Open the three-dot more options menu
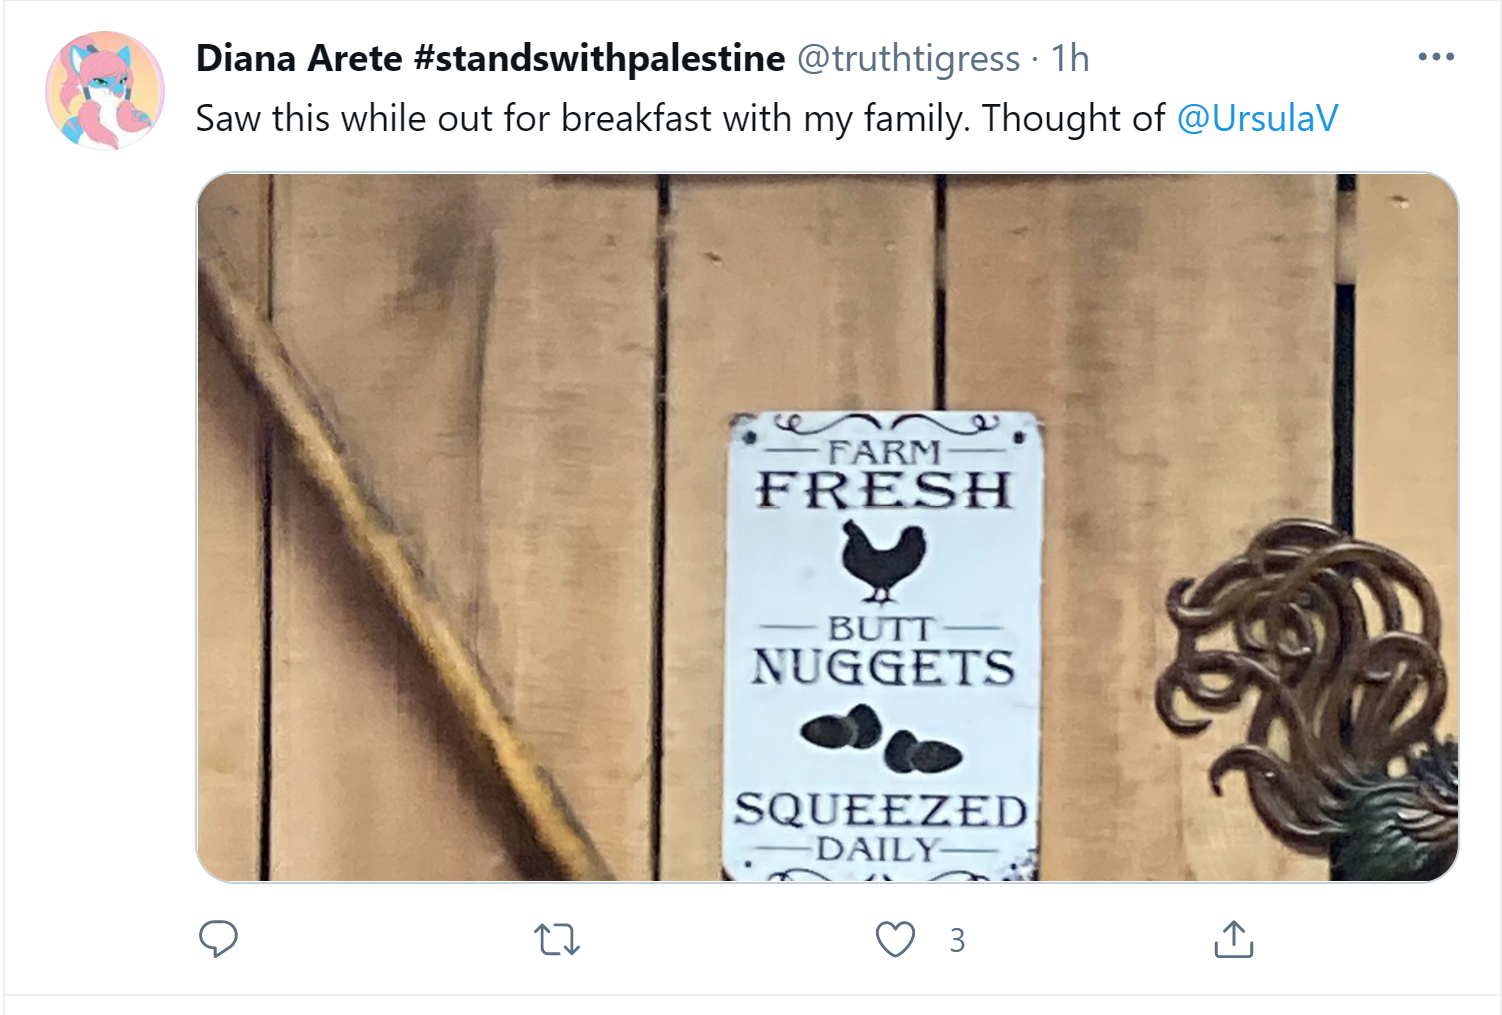1502x1015 pixels. pyautogui.click(x=1436, y=57)
